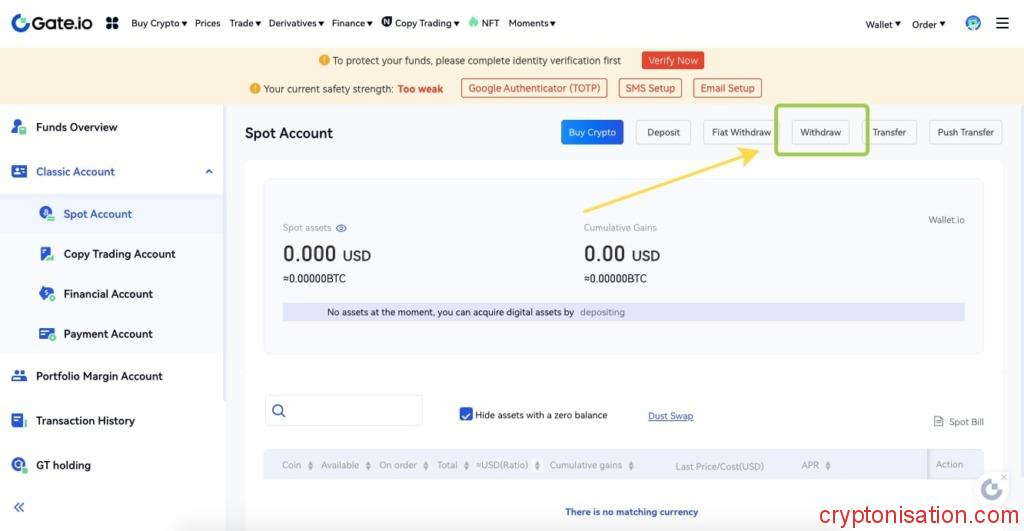Open the apps grid icon

point(112,23)
